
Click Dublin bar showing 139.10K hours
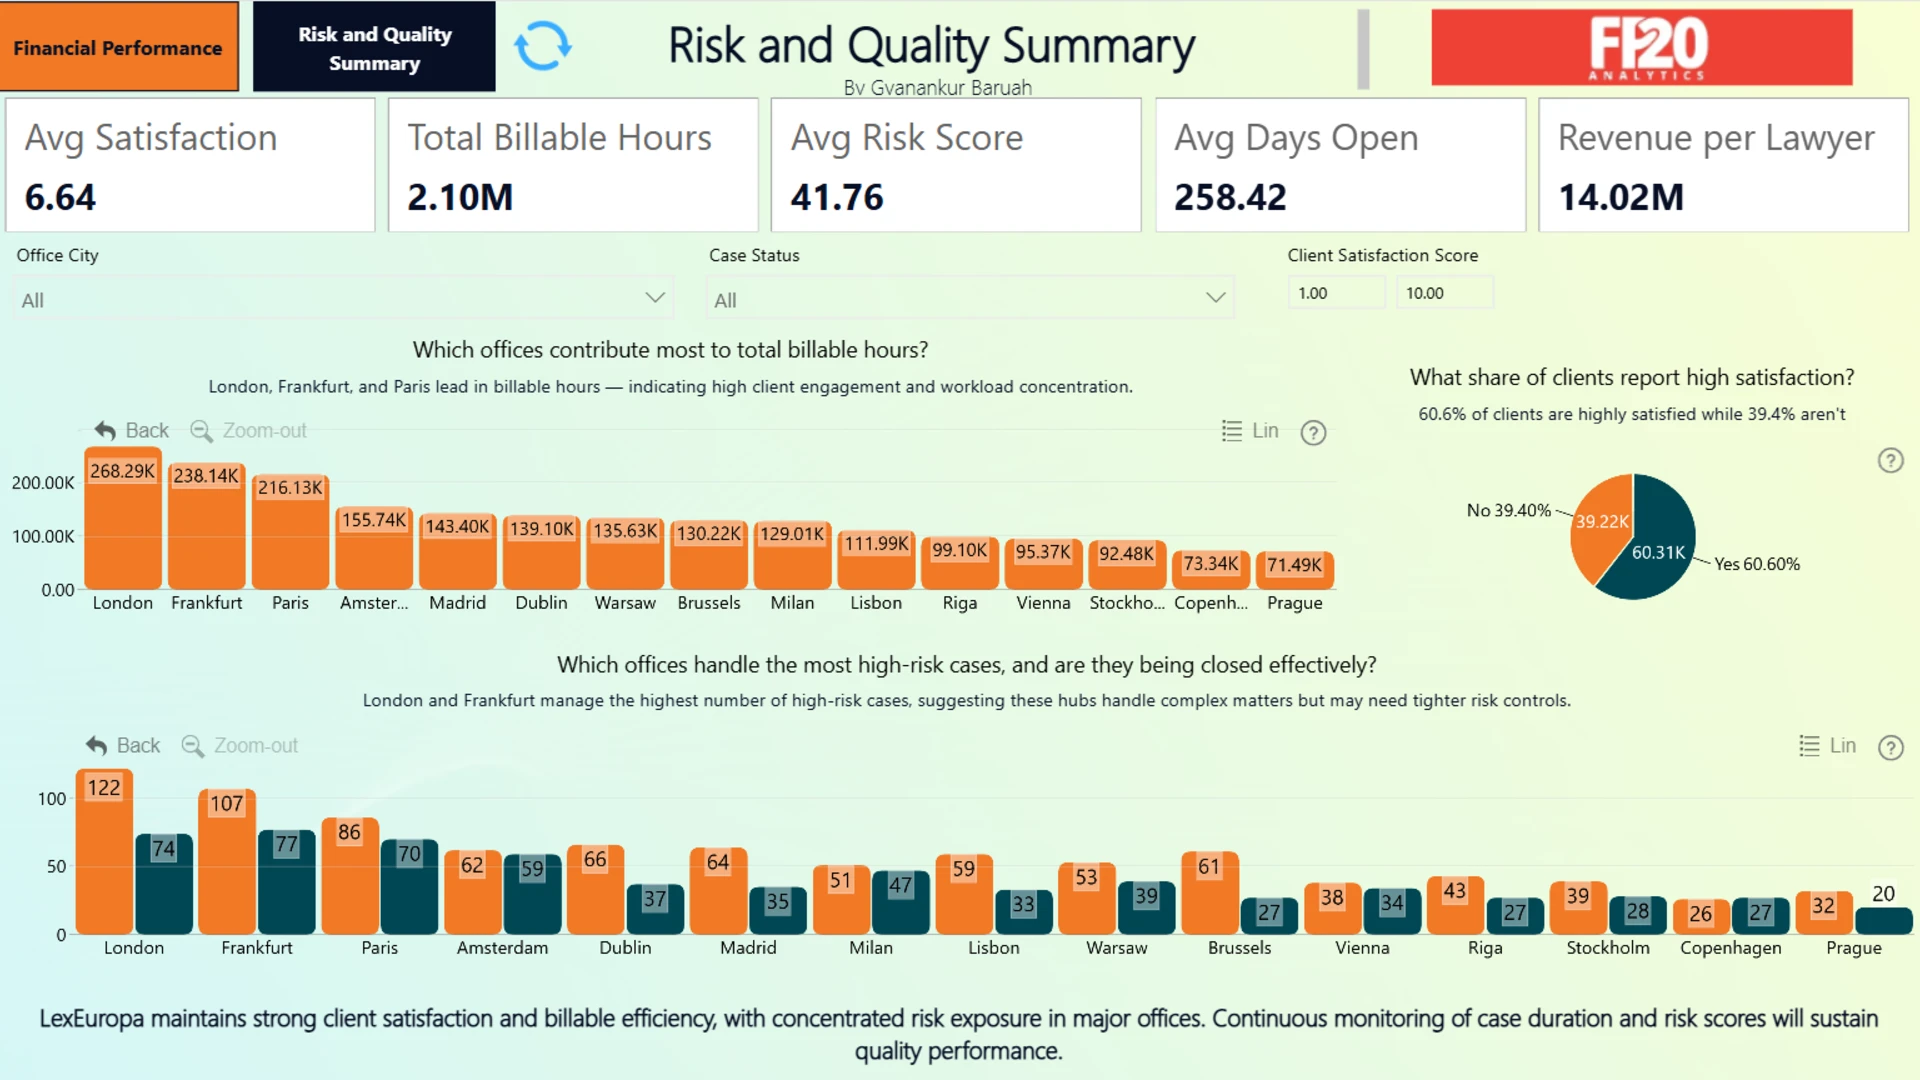[x=541, y=553]
